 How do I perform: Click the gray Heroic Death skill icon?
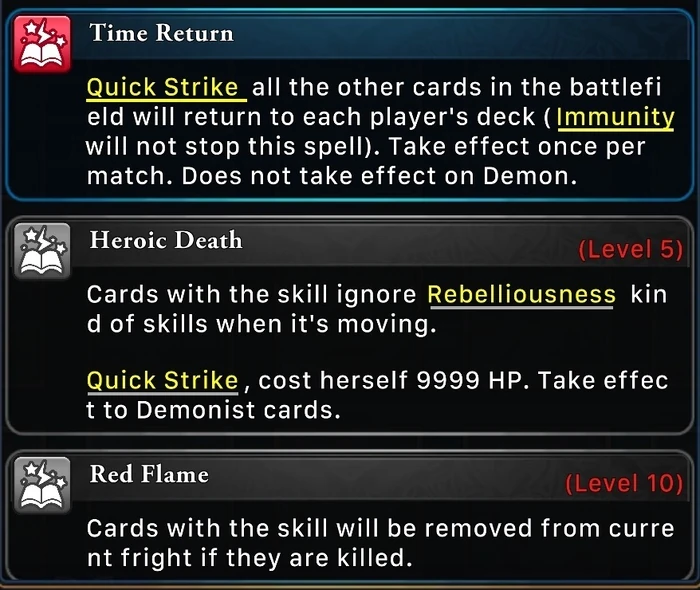pyautogui.click(x=42, y=251)
